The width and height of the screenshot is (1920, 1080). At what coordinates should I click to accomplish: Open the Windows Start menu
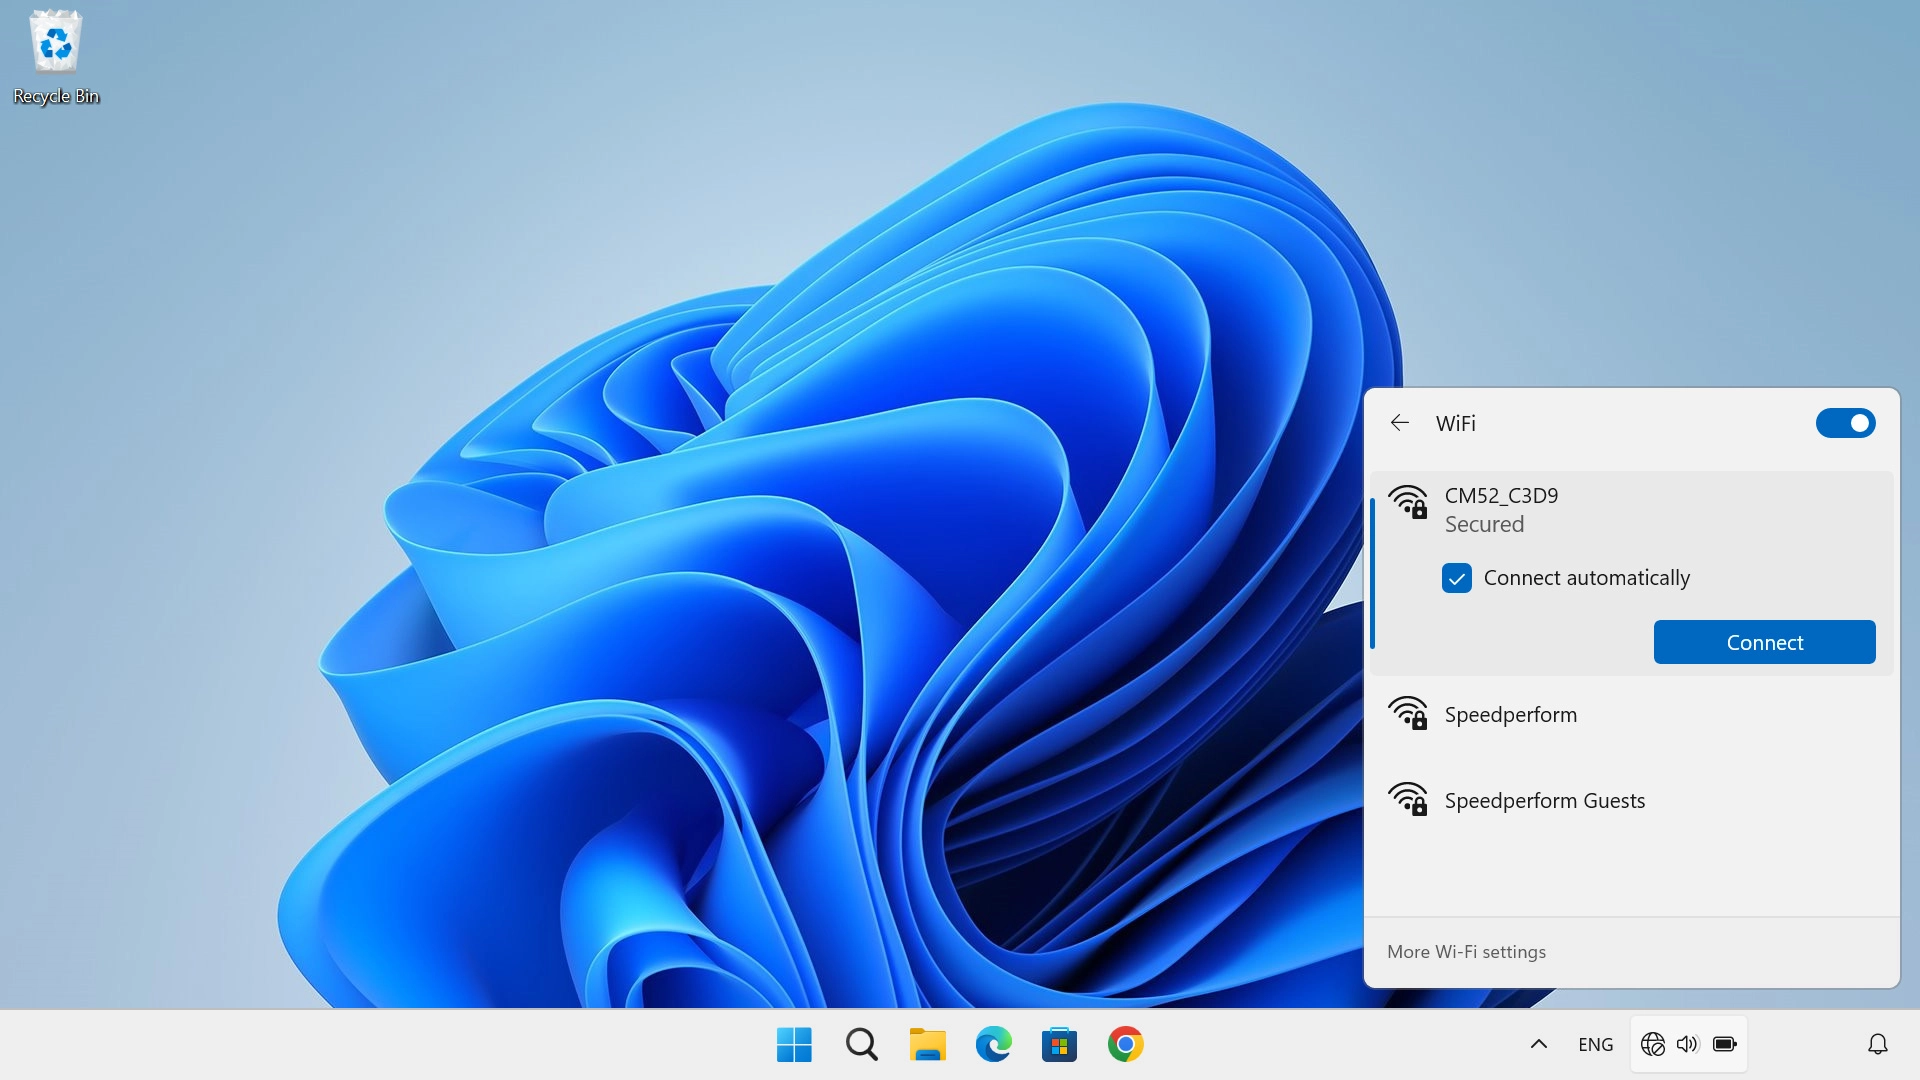pyautogui.click(x=794, y=1045)
